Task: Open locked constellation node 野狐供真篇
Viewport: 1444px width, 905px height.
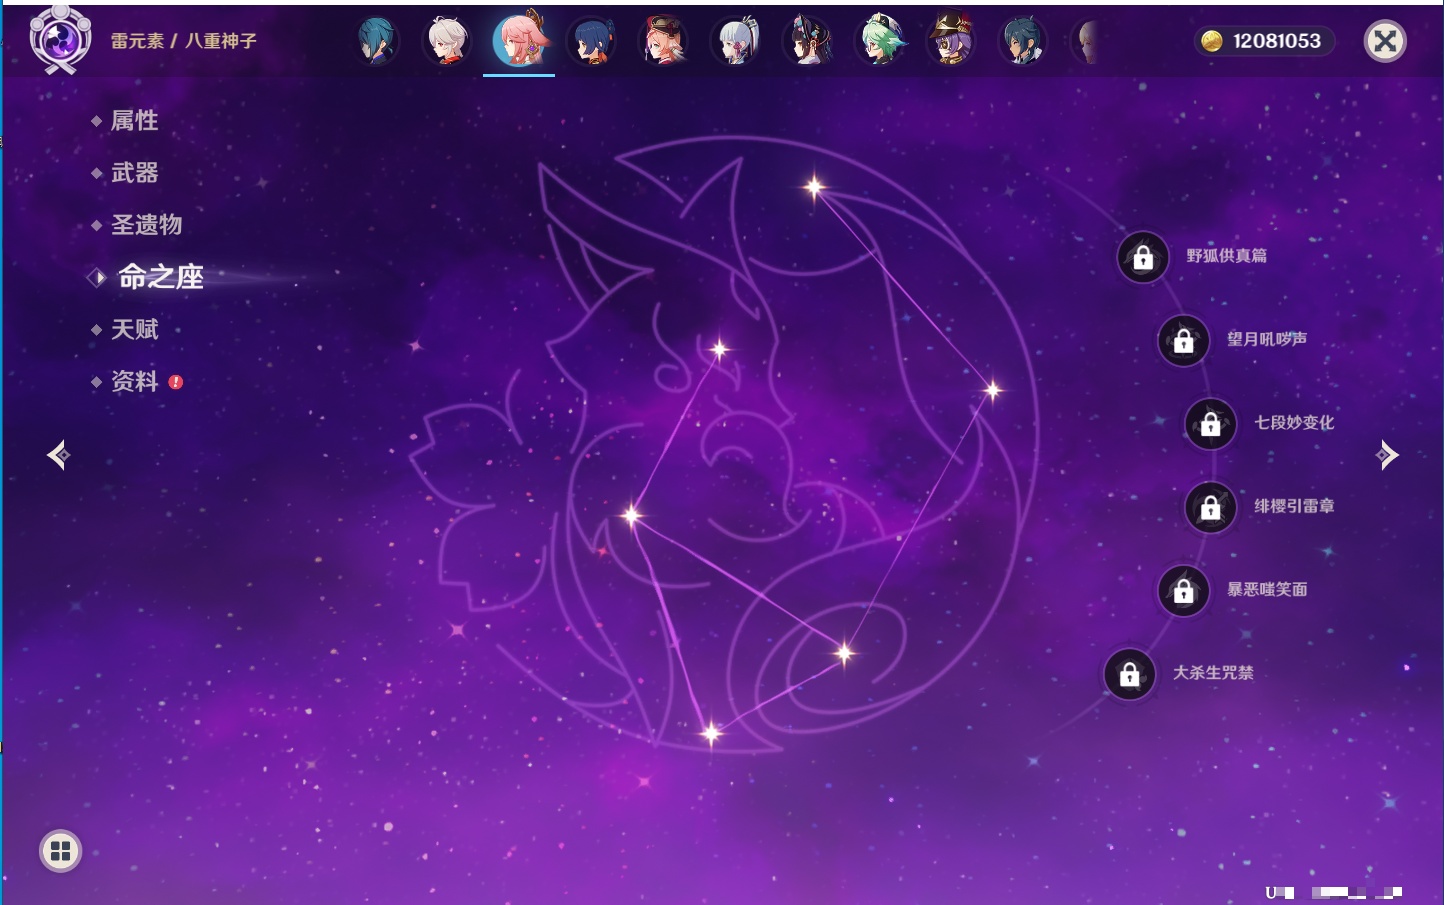Action: [x=1143, y=257]
